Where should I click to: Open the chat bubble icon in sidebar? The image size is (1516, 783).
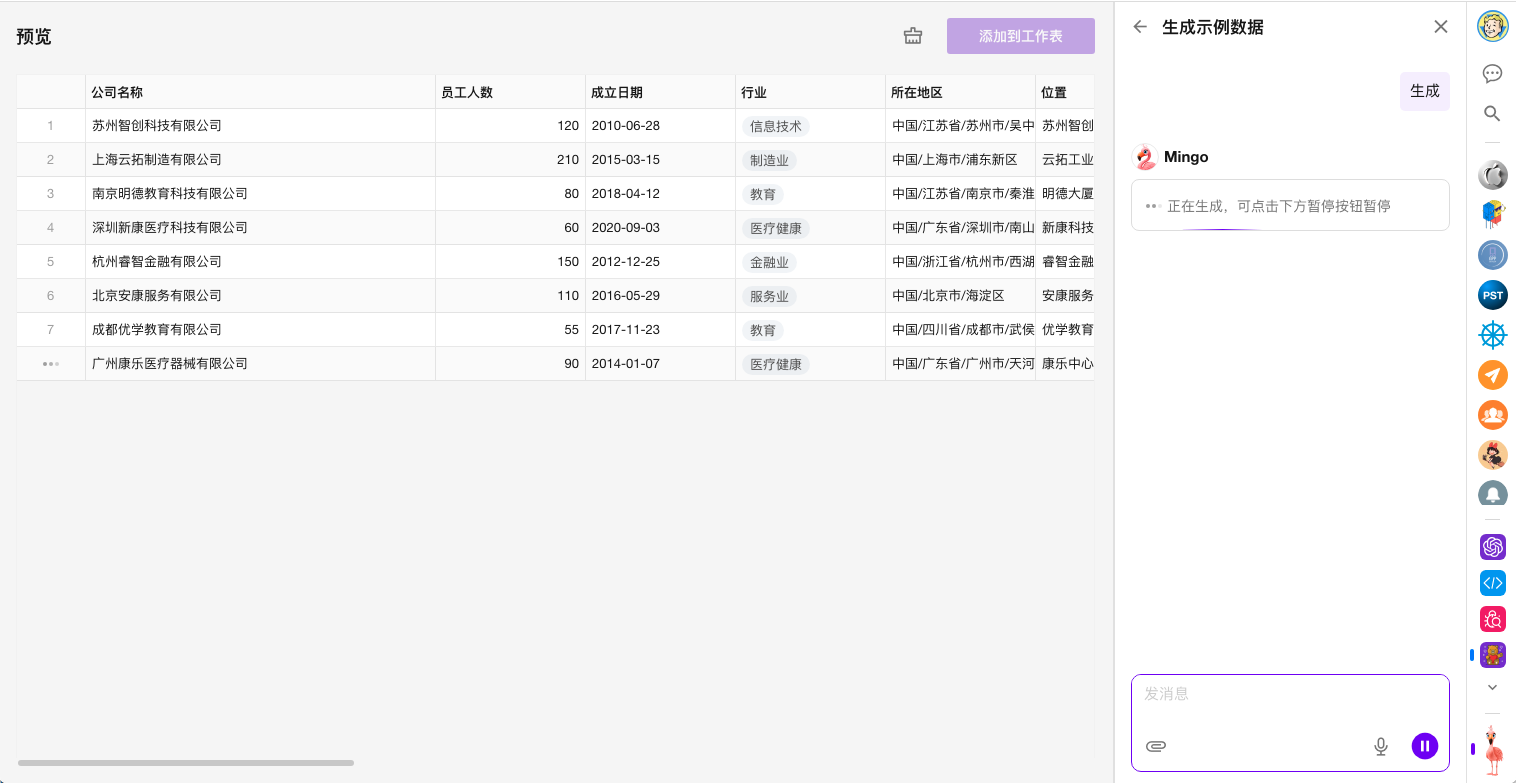pos(1492,73)
